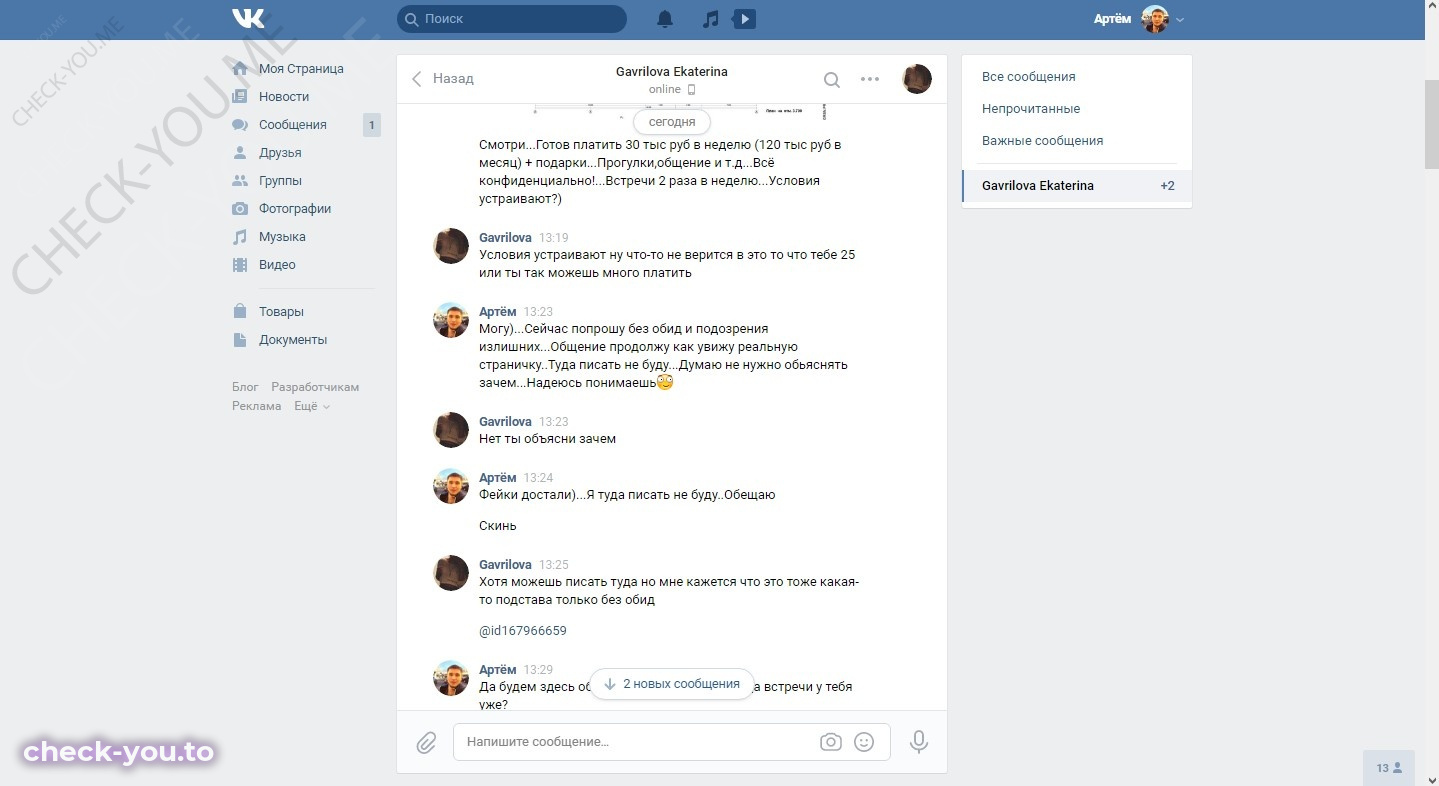This screenshot has width=1439, height=786.
Task: Open the online friends counter showing 13
Action: tap(1389, 768)
